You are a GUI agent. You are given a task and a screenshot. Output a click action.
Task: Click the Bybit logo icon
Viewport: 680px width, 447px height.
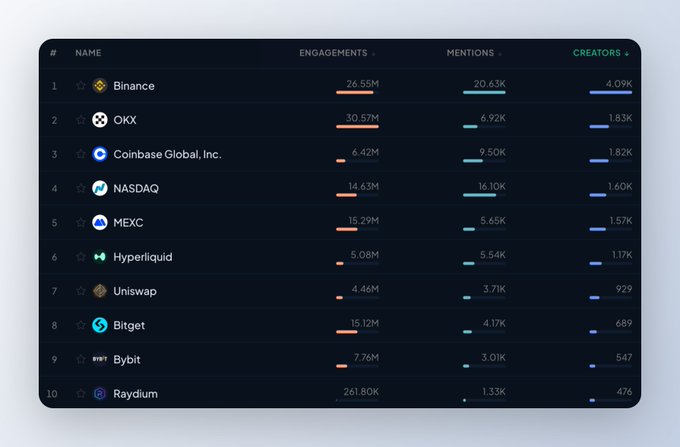pos(100,359)
